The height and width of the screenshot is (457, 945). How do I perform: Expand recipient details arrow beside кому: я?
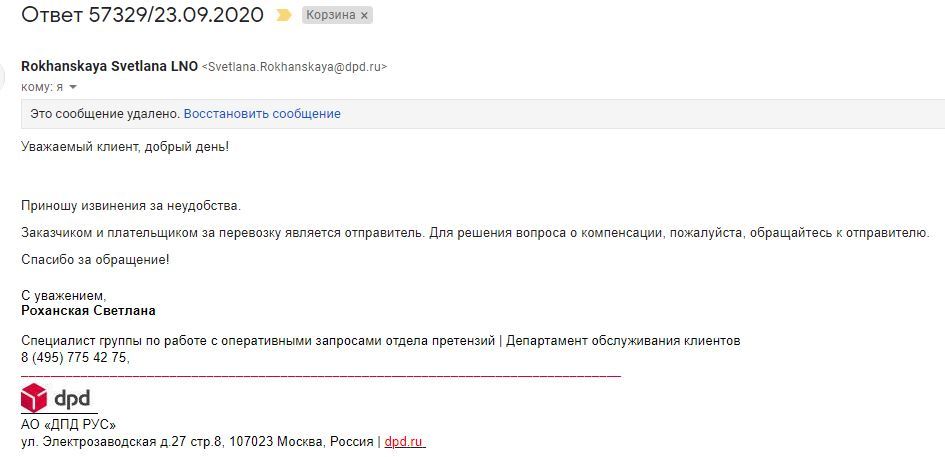pyautogui.click(x=73, y=87)
